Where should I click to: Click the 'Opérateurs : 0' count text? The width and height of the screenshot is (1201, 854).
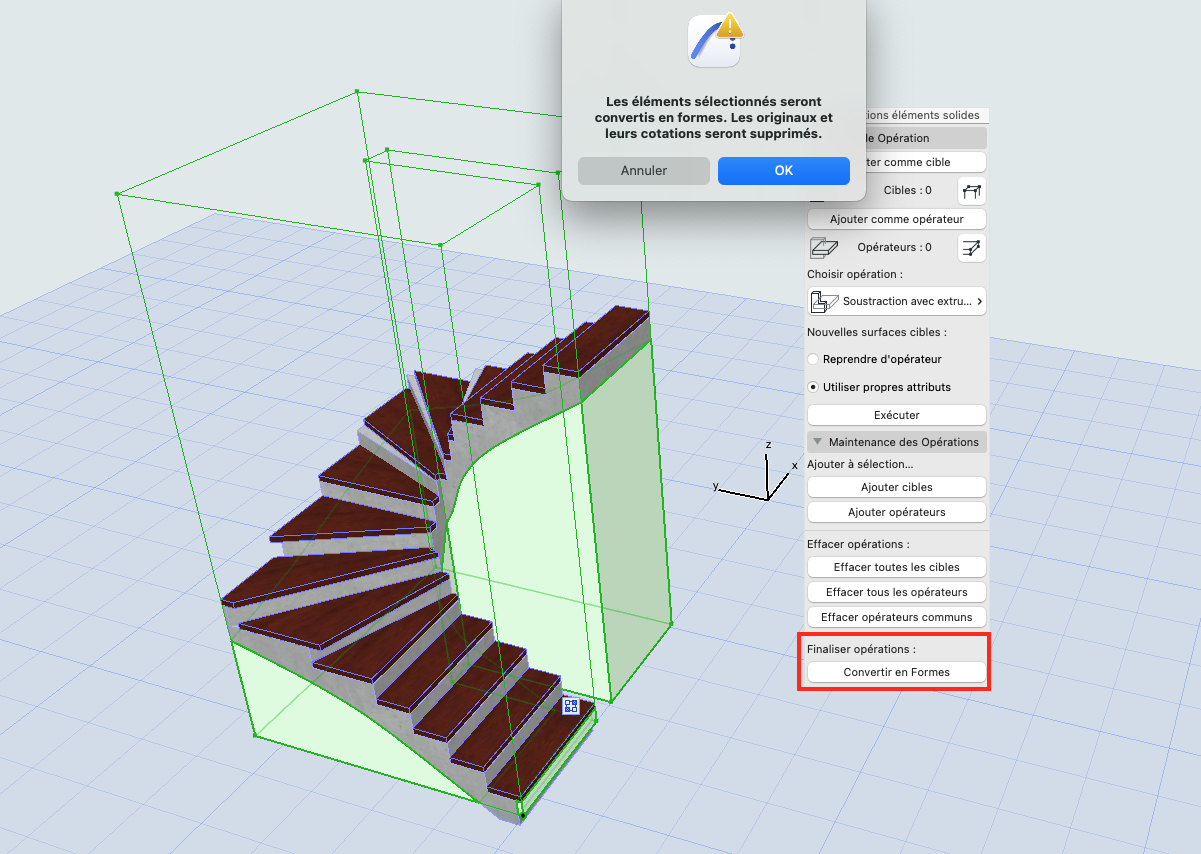[895, 247]
